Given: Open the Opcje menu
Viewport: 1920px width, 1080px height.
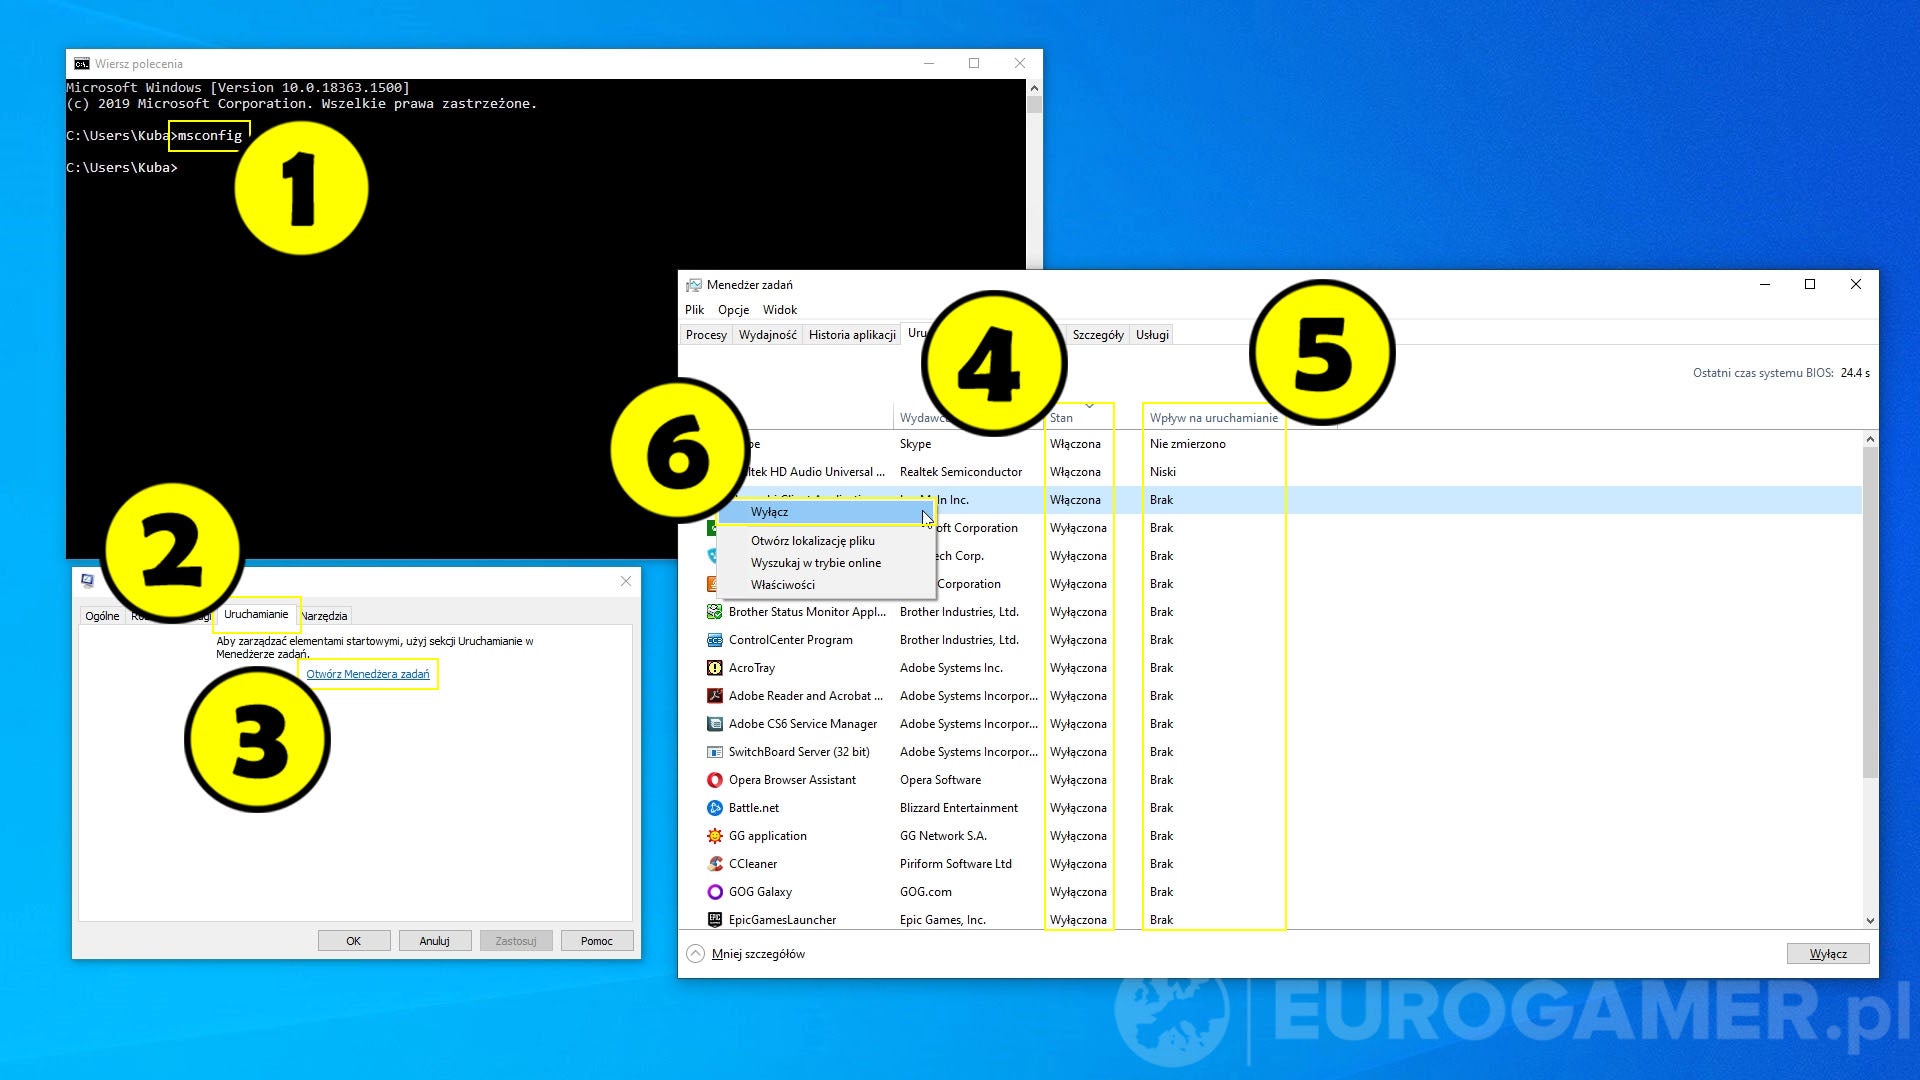Looking at the screenshot, I should (x=733, y=310).
